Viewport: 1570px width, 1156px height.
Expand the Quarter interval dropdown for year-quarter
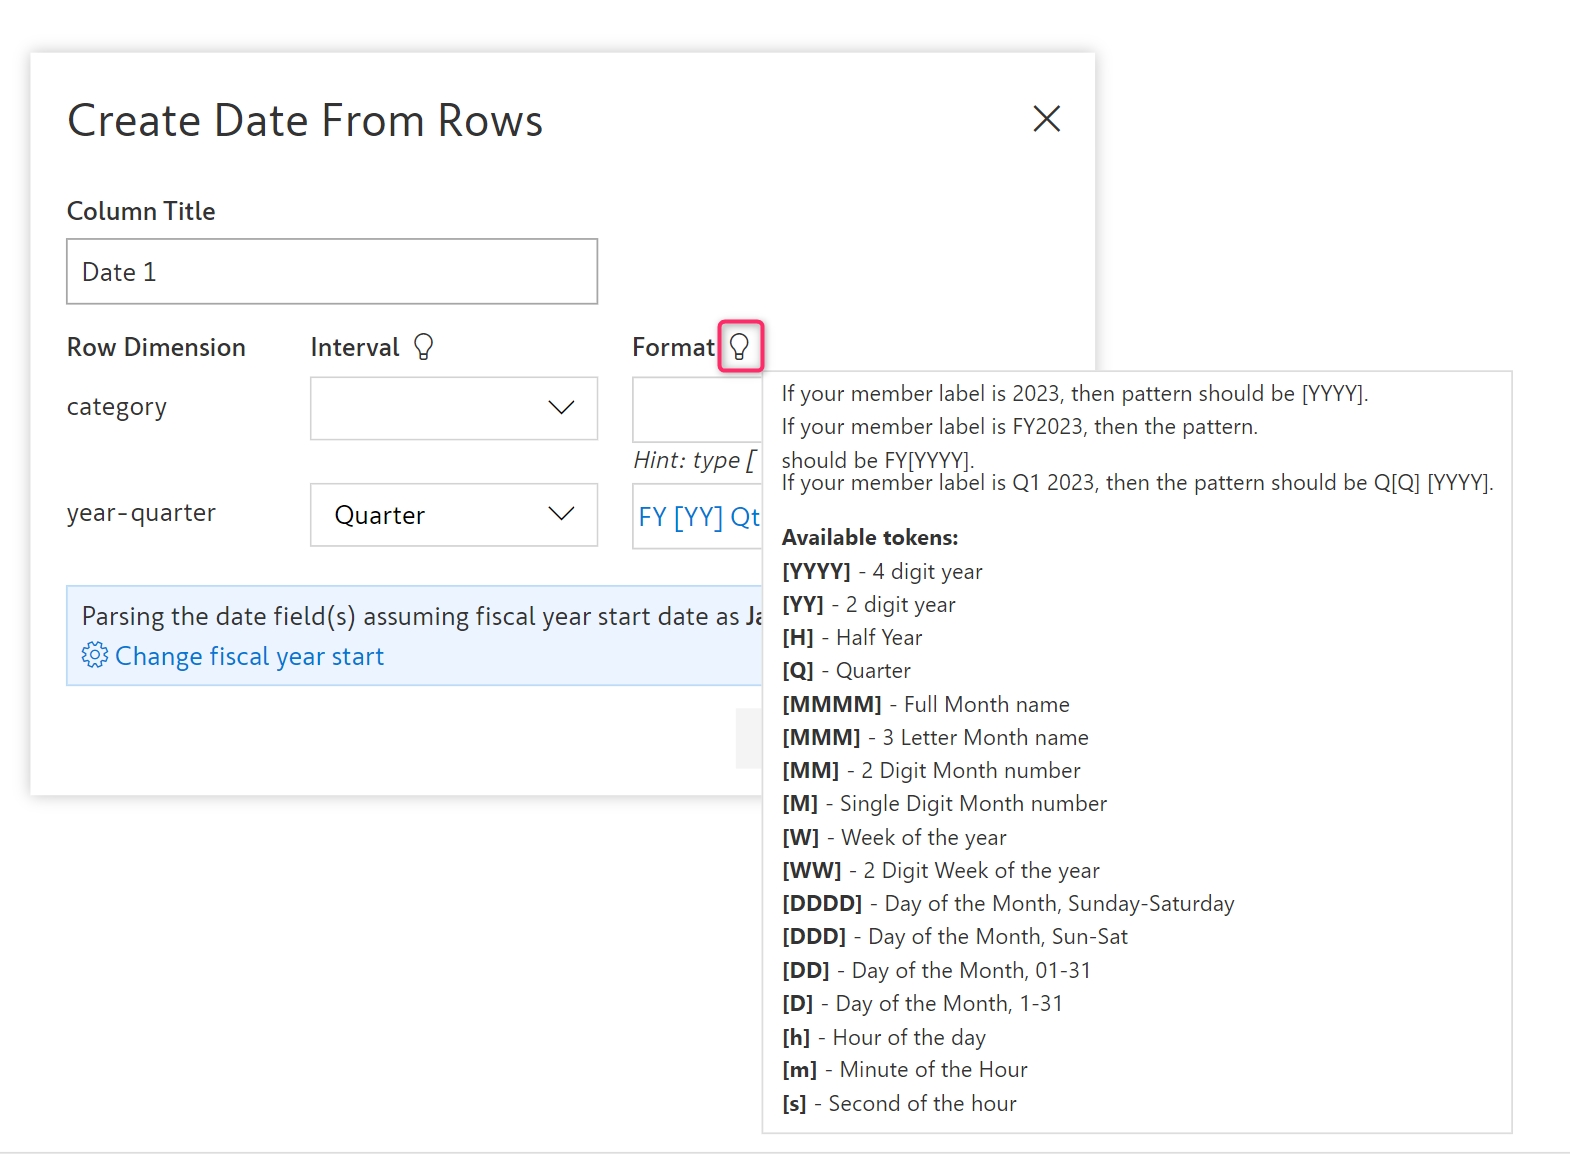(454, 515)
